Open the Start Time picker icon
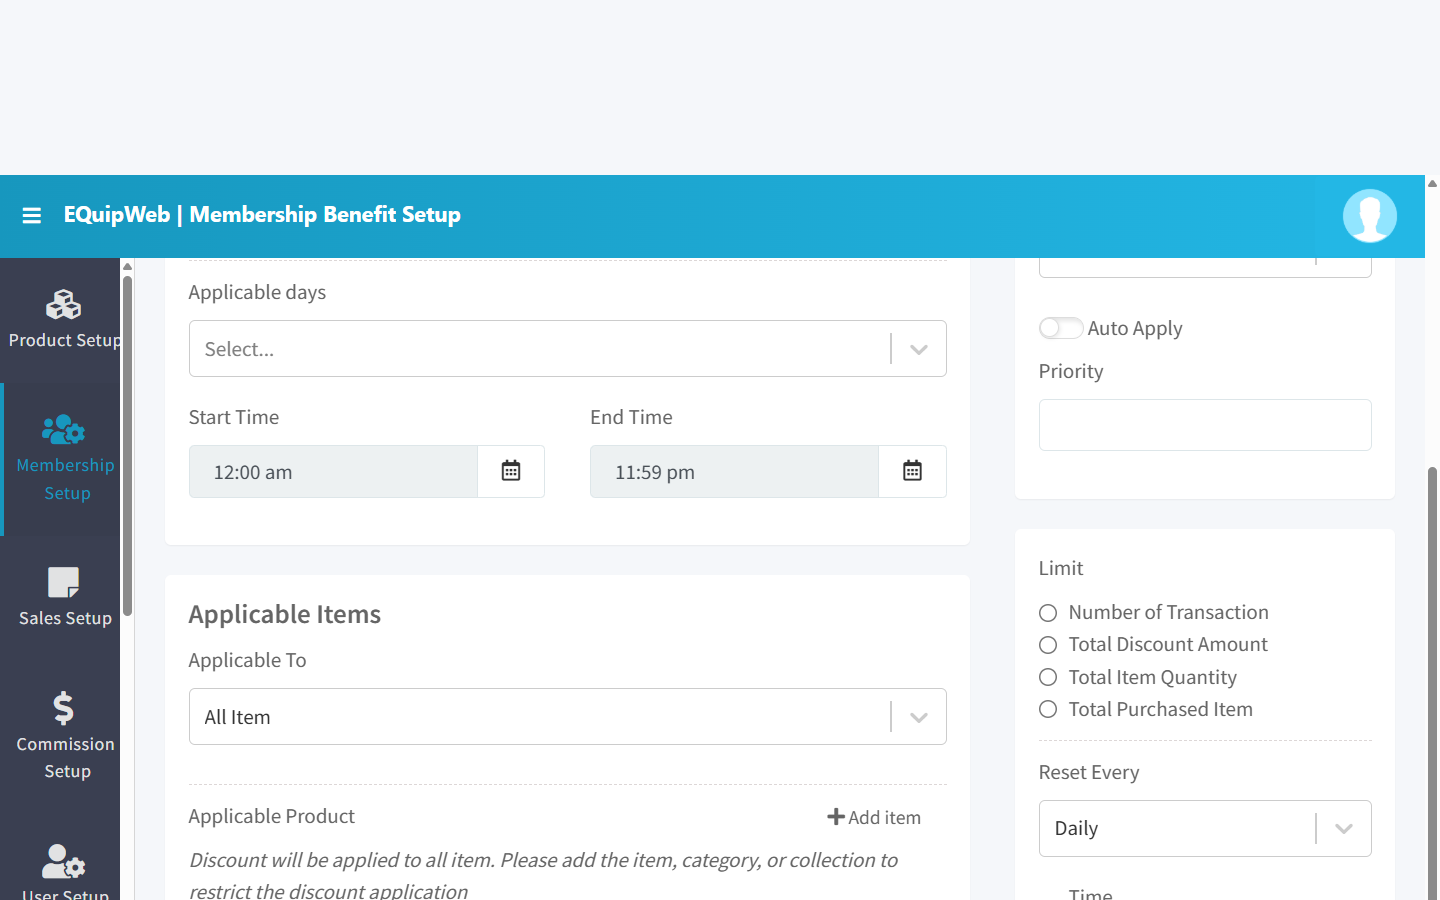The image size is (1440, 900). tap(511, 471)
